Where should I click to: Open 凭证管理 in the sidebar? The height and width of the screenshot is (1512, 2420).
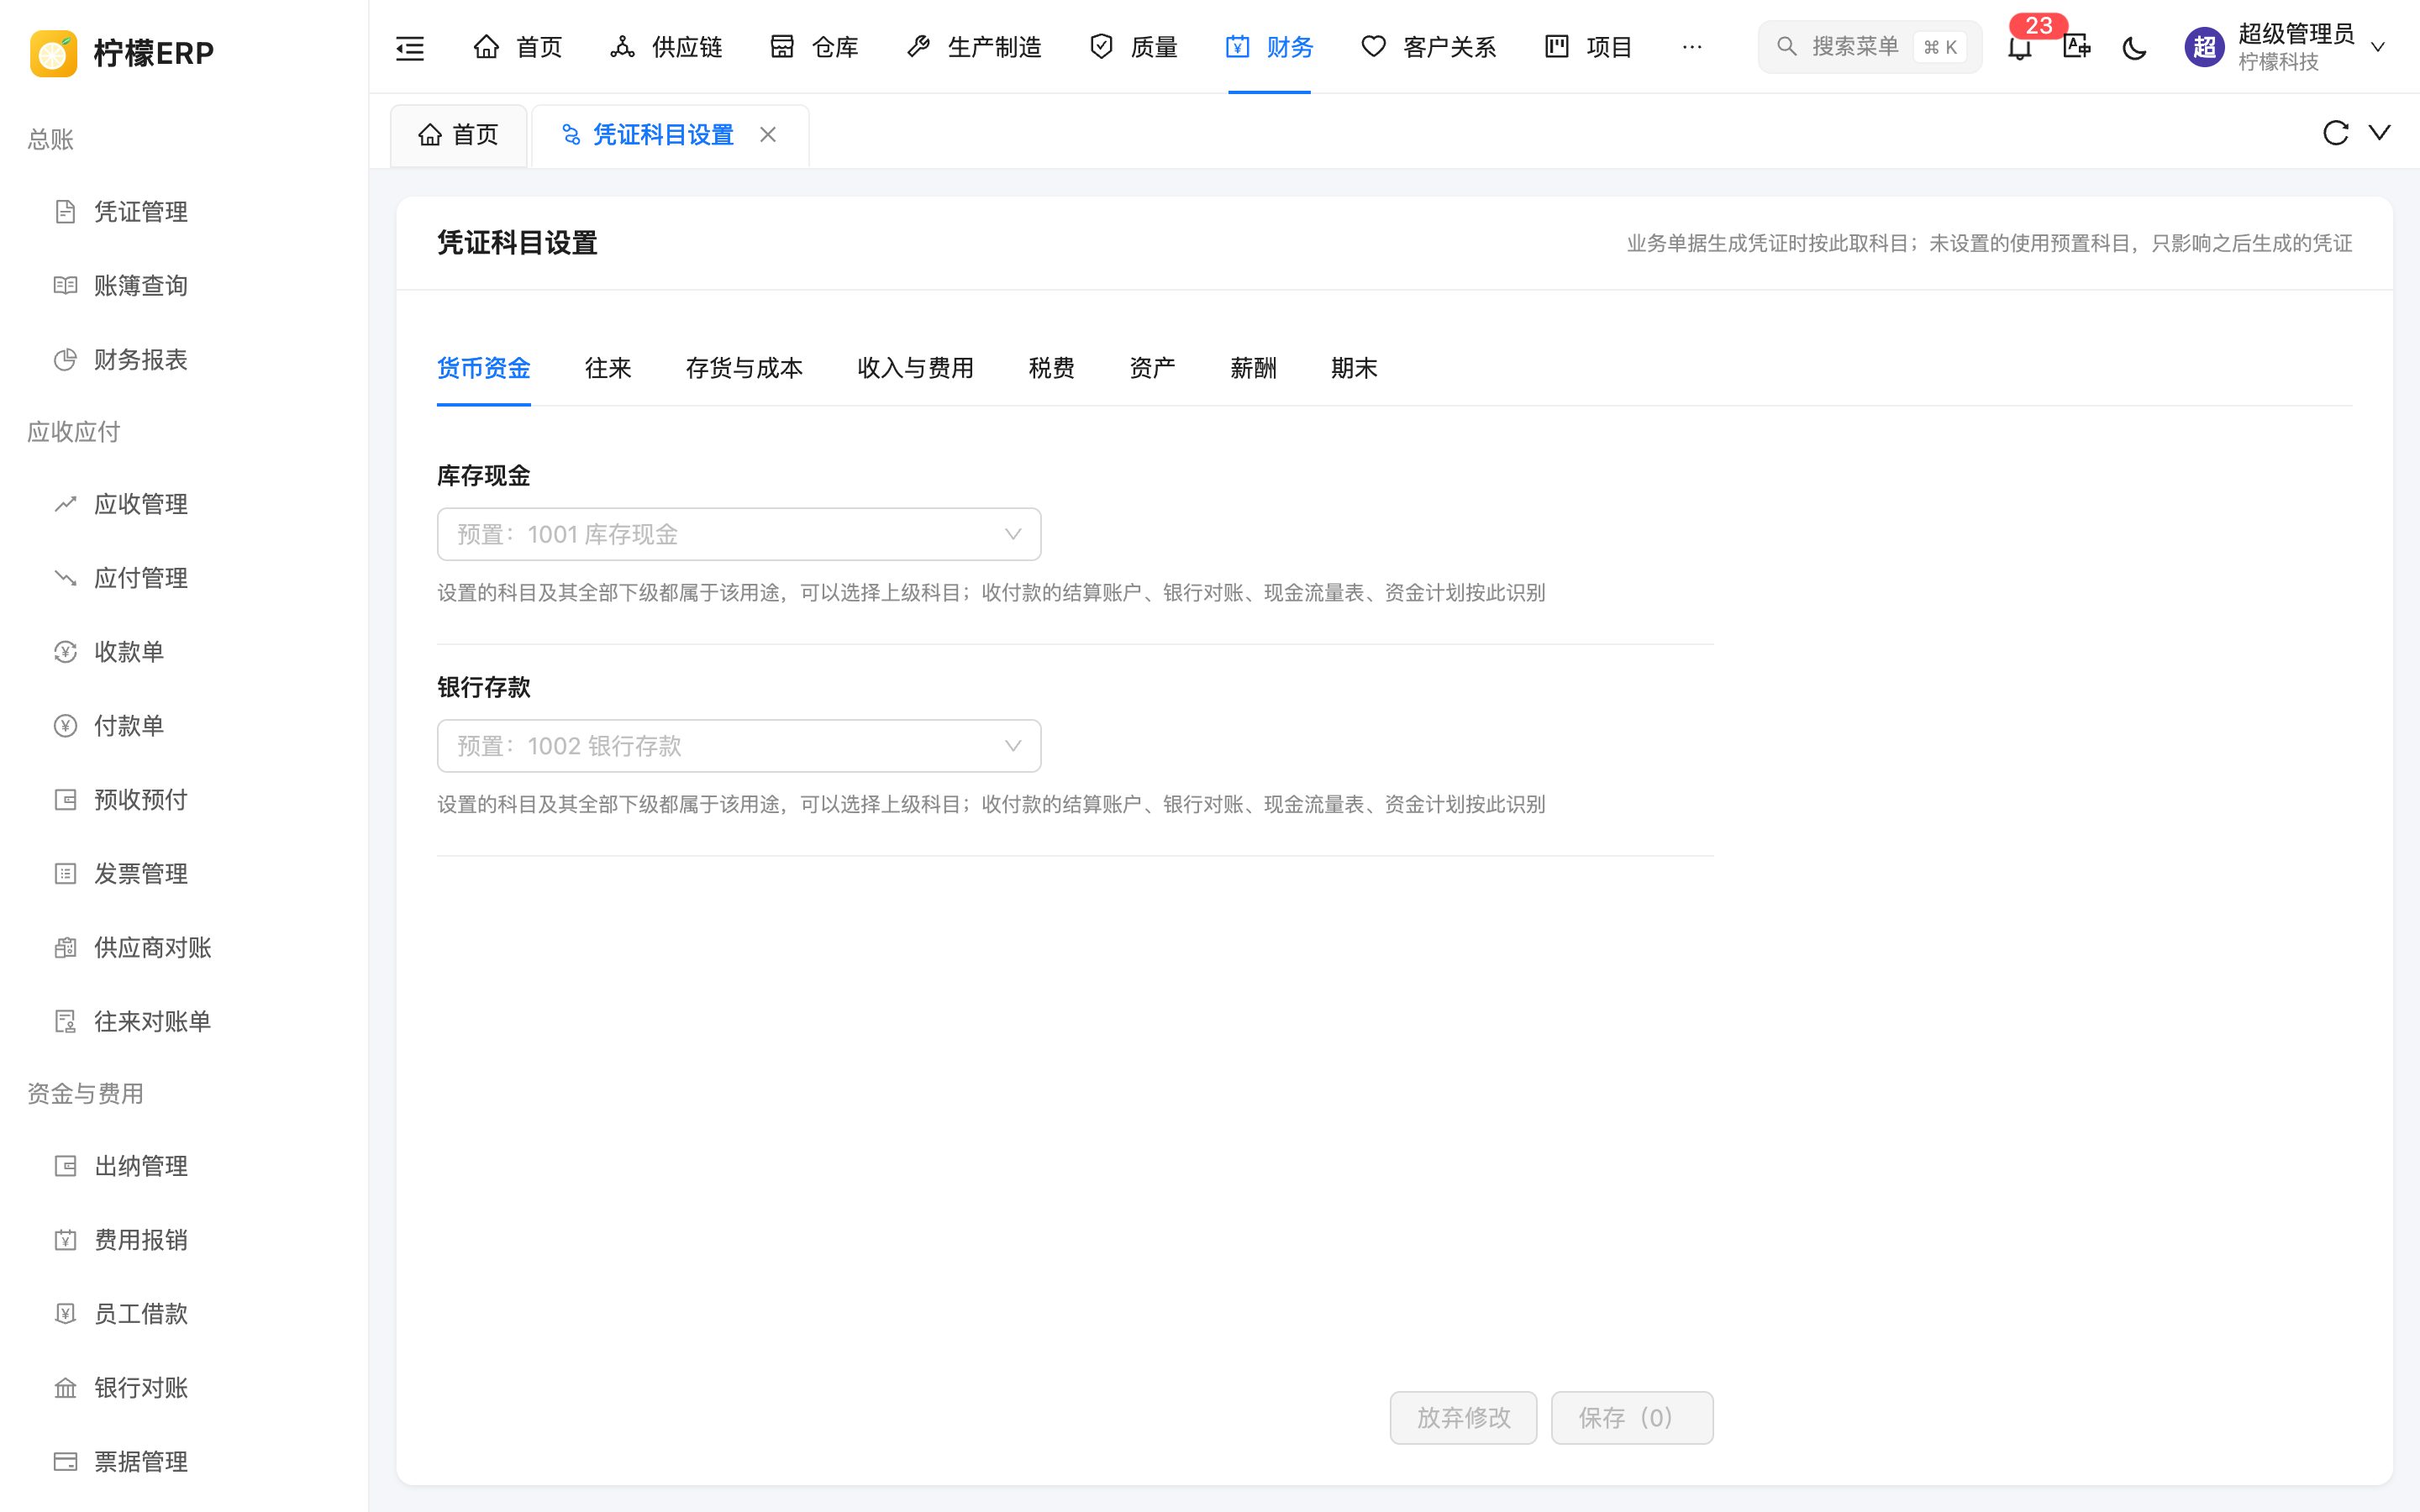click(184, 212)
